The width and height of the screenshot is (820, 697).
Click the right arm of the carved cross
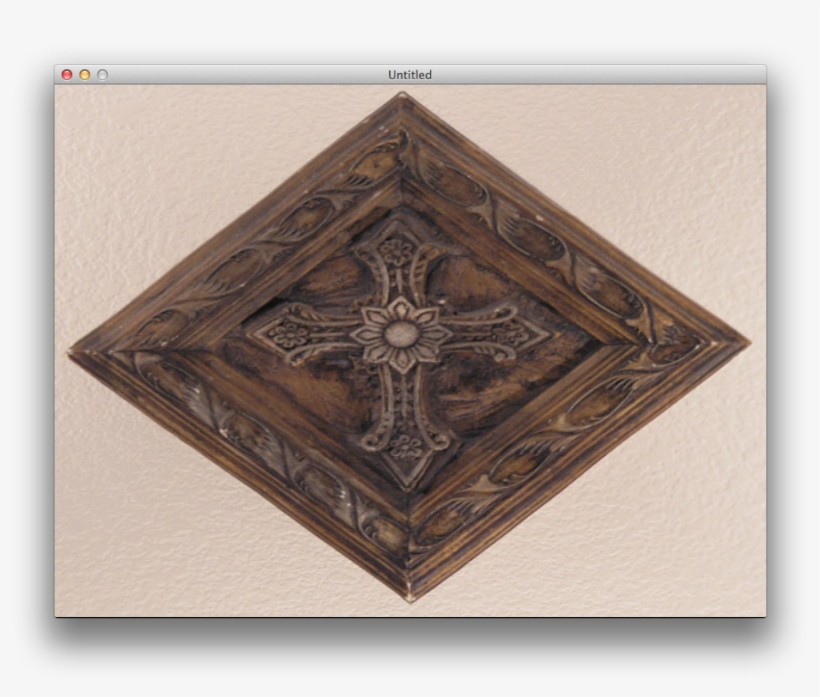[500, 337]
